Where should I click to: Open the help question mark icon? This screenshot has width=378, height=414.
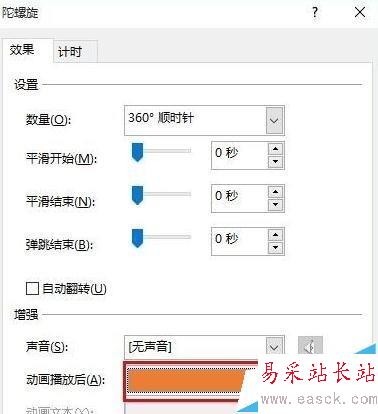[315, 13]
